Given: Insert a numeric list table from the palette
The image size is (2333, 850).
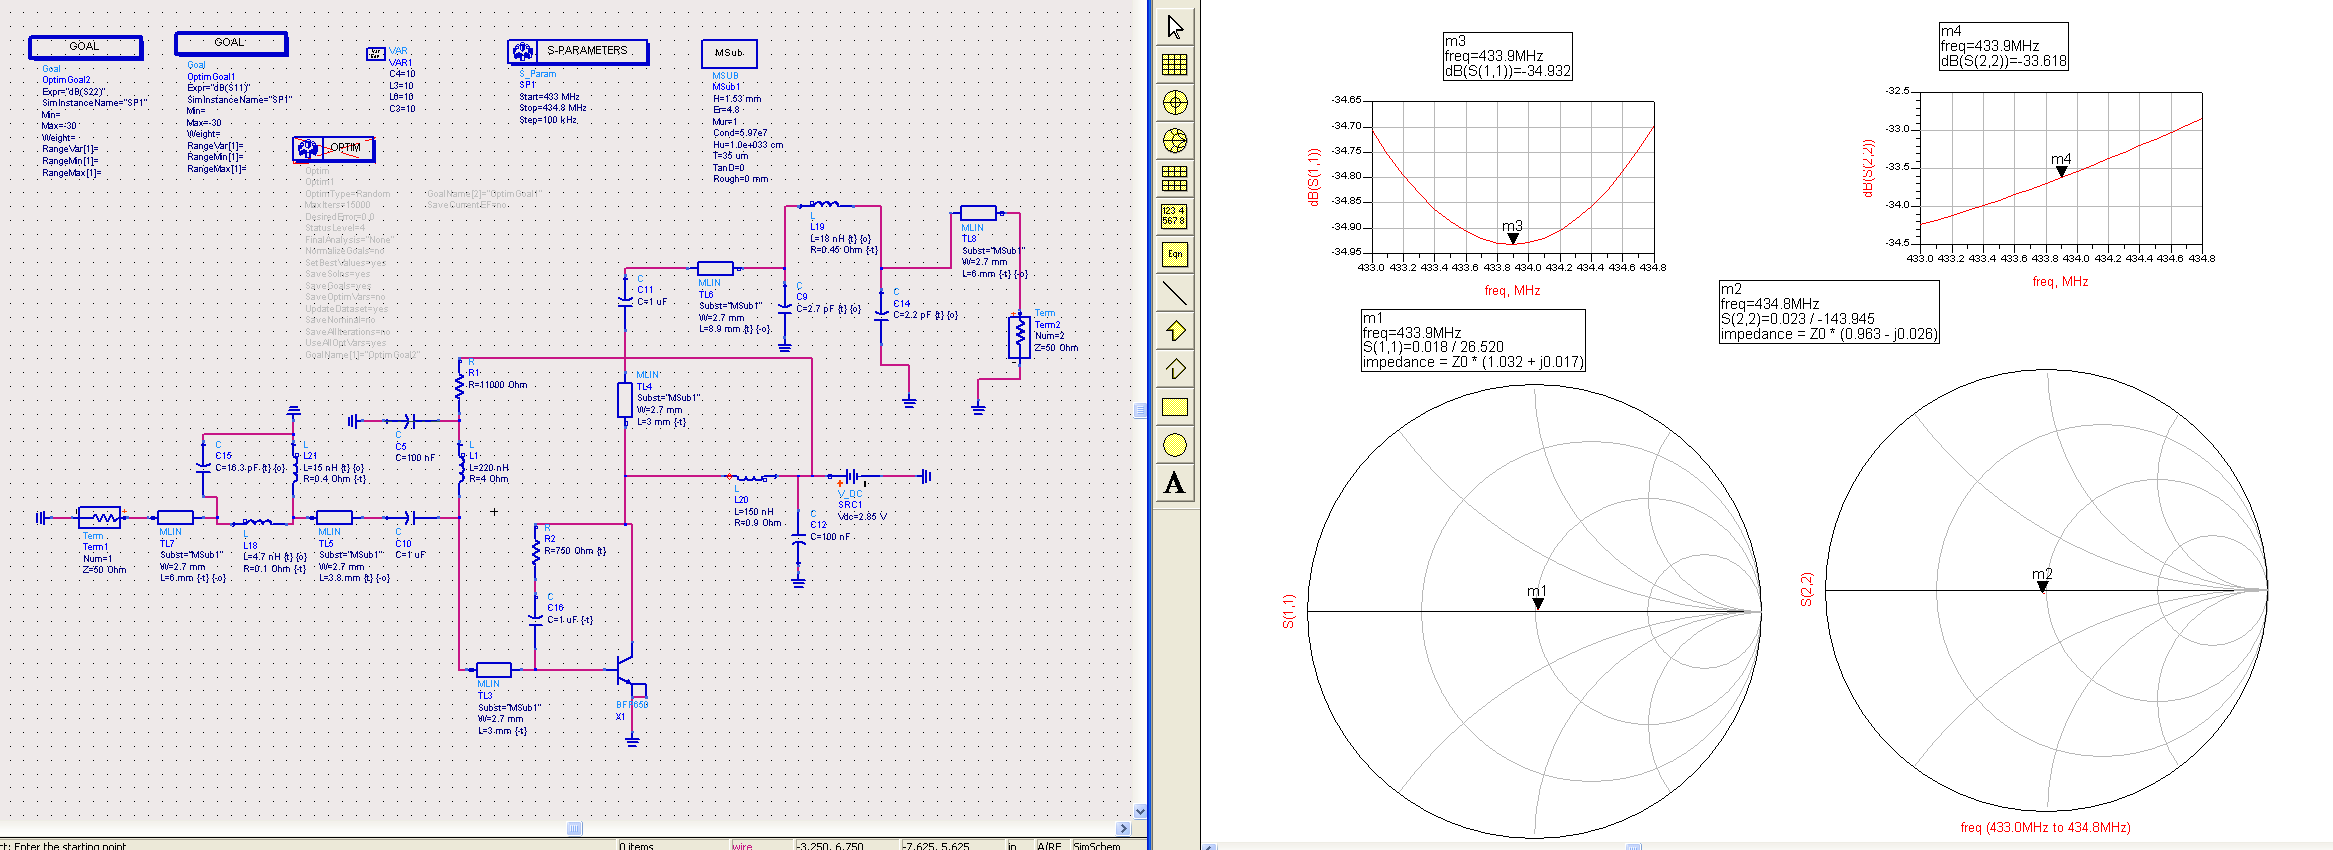Looking at the screenshot, I should tap(1175, 216).
